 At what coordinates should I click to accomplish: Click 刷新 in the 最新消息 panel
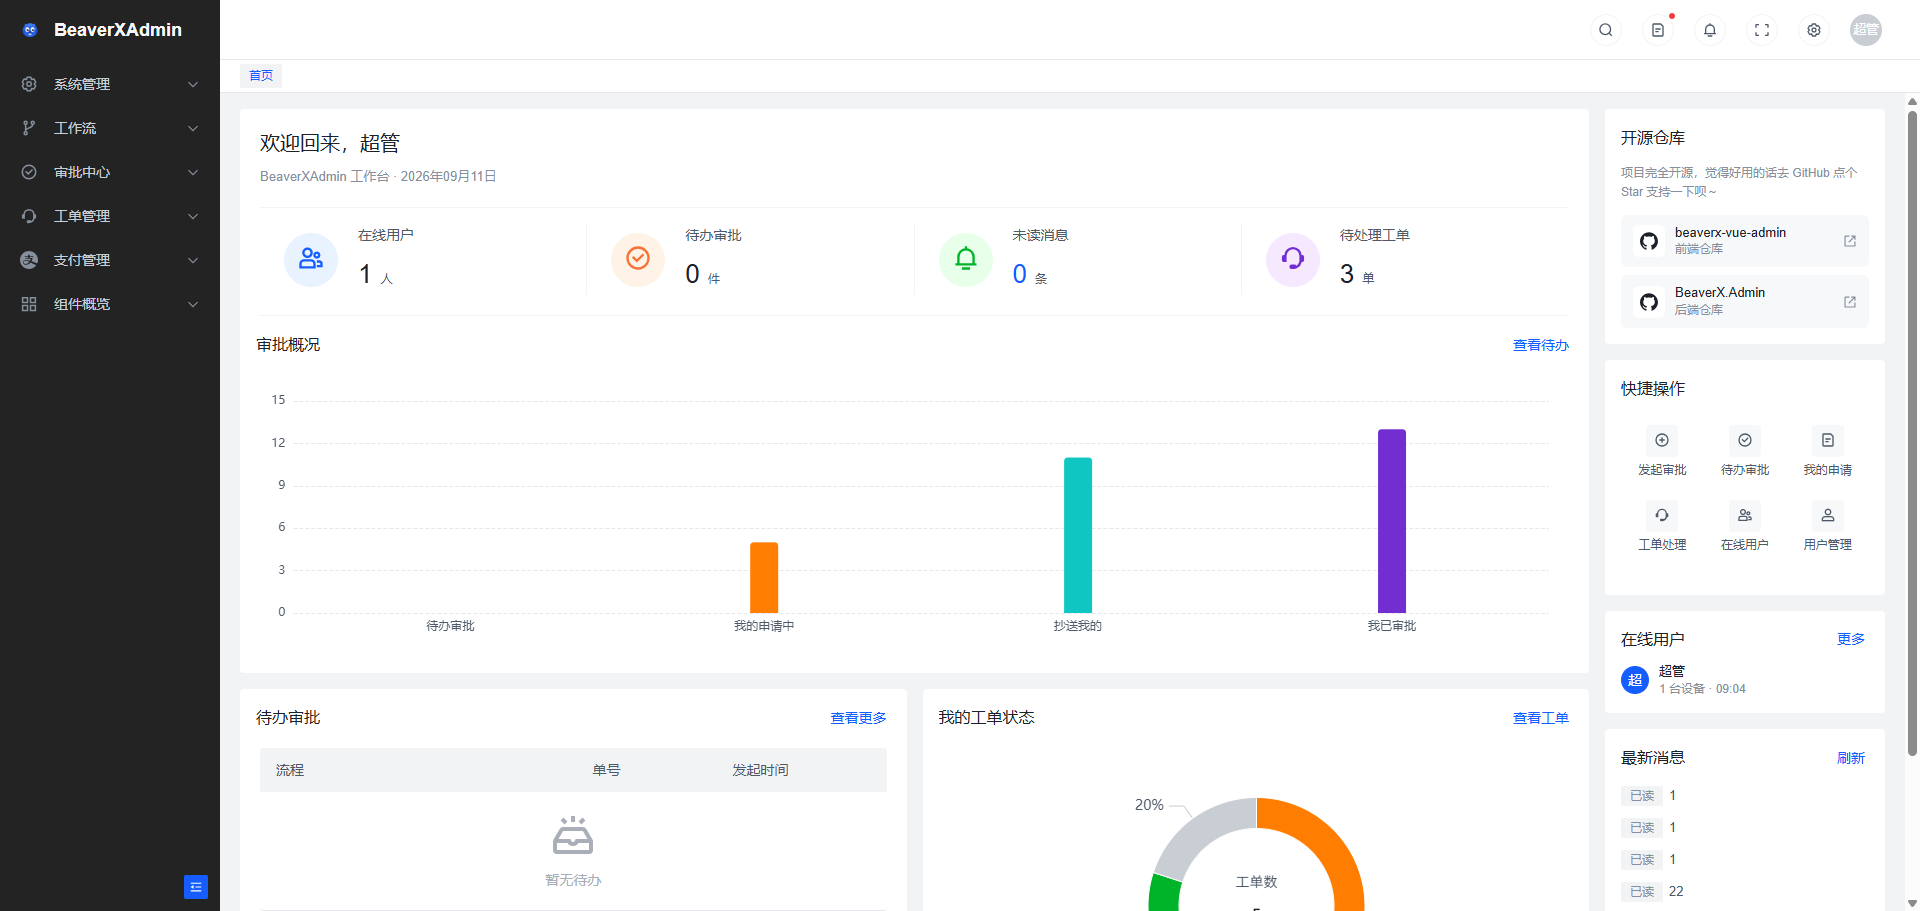click(1851, 758)
